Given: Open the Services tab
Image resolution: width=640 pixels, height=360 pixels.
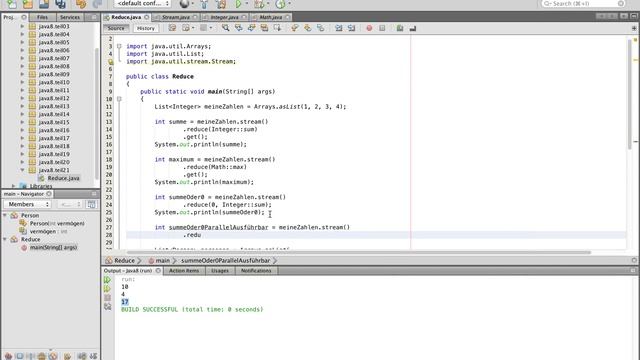Looking at the screenshot, I should (x=70, y=17).
